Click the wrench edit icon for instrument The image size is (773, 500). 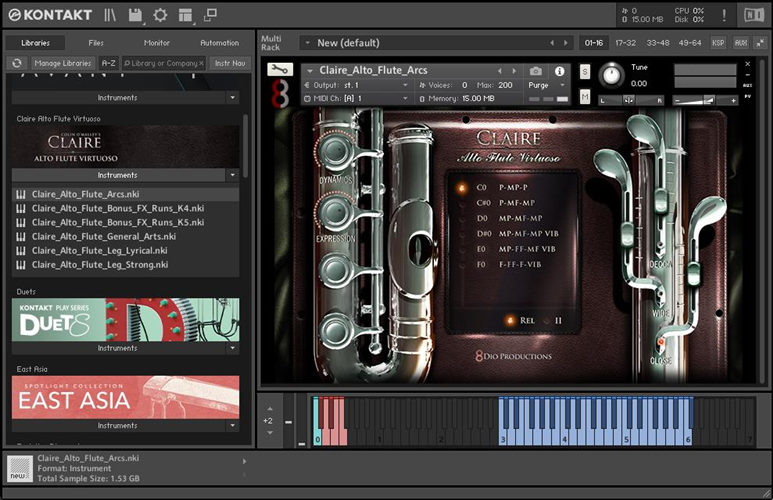coord(281,70)
